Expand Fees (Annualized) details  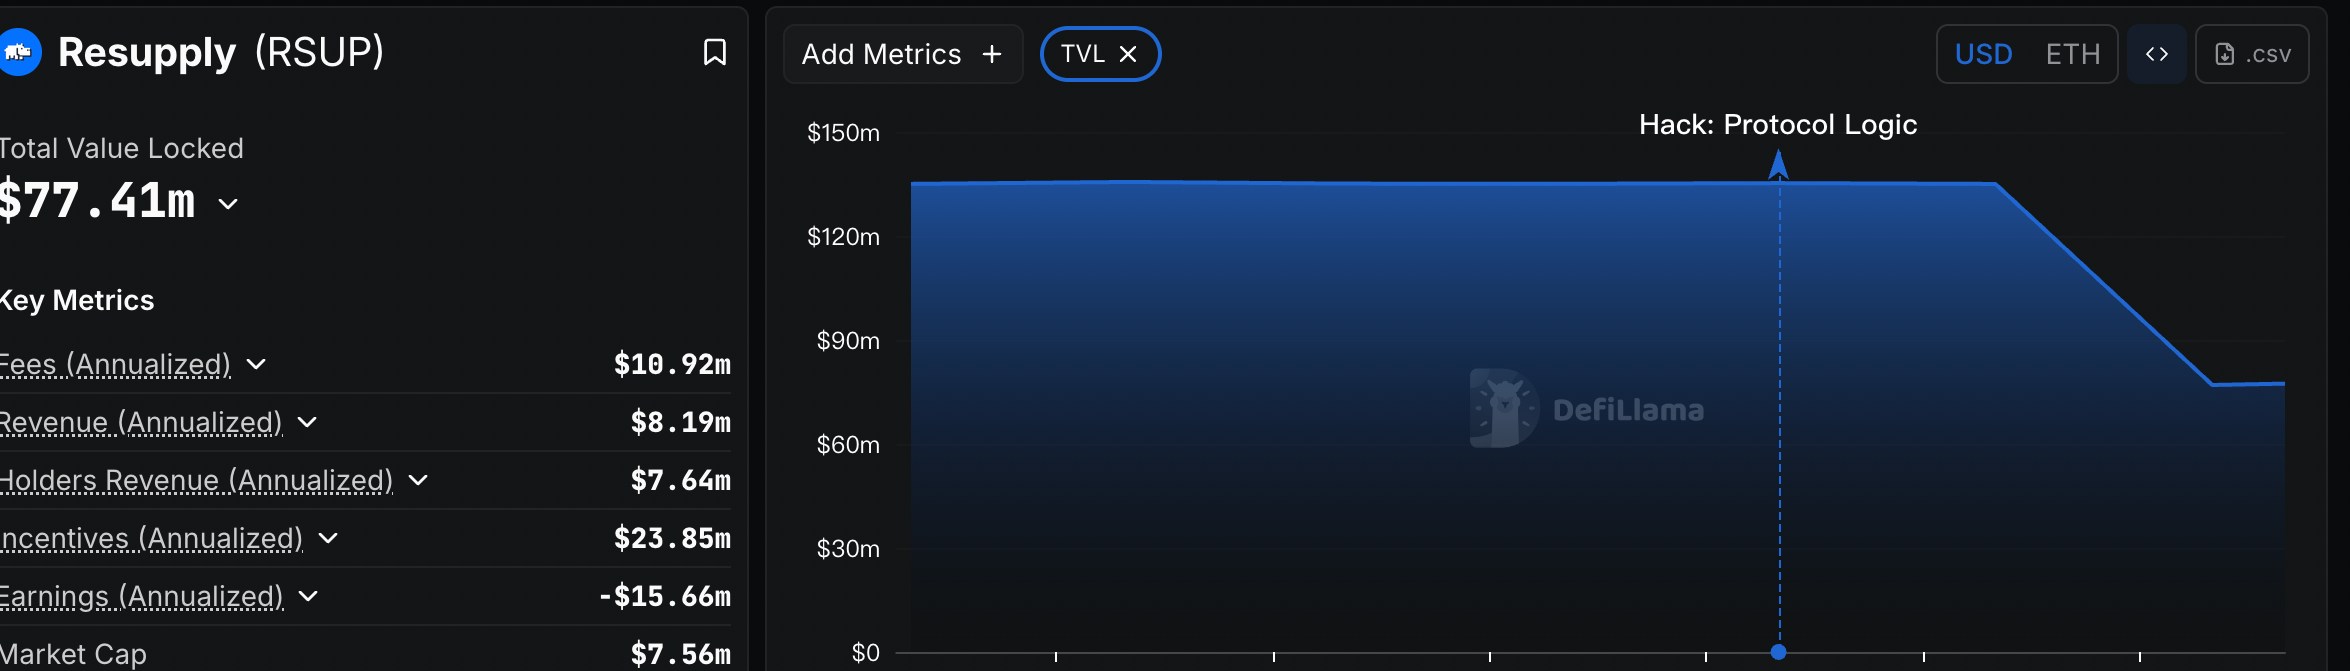coord(256,364)
